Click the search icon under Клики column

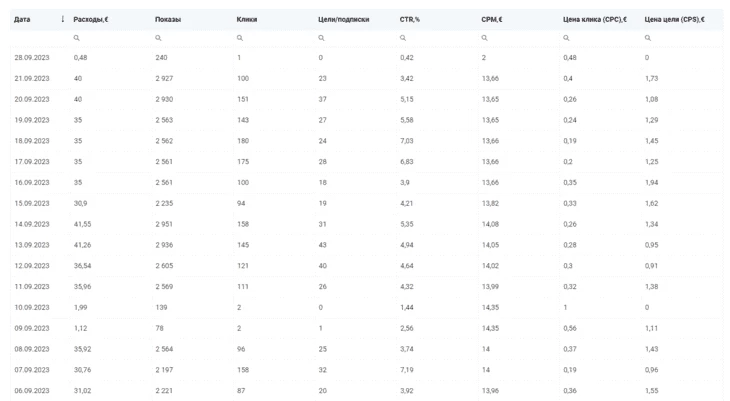[240, 38]
